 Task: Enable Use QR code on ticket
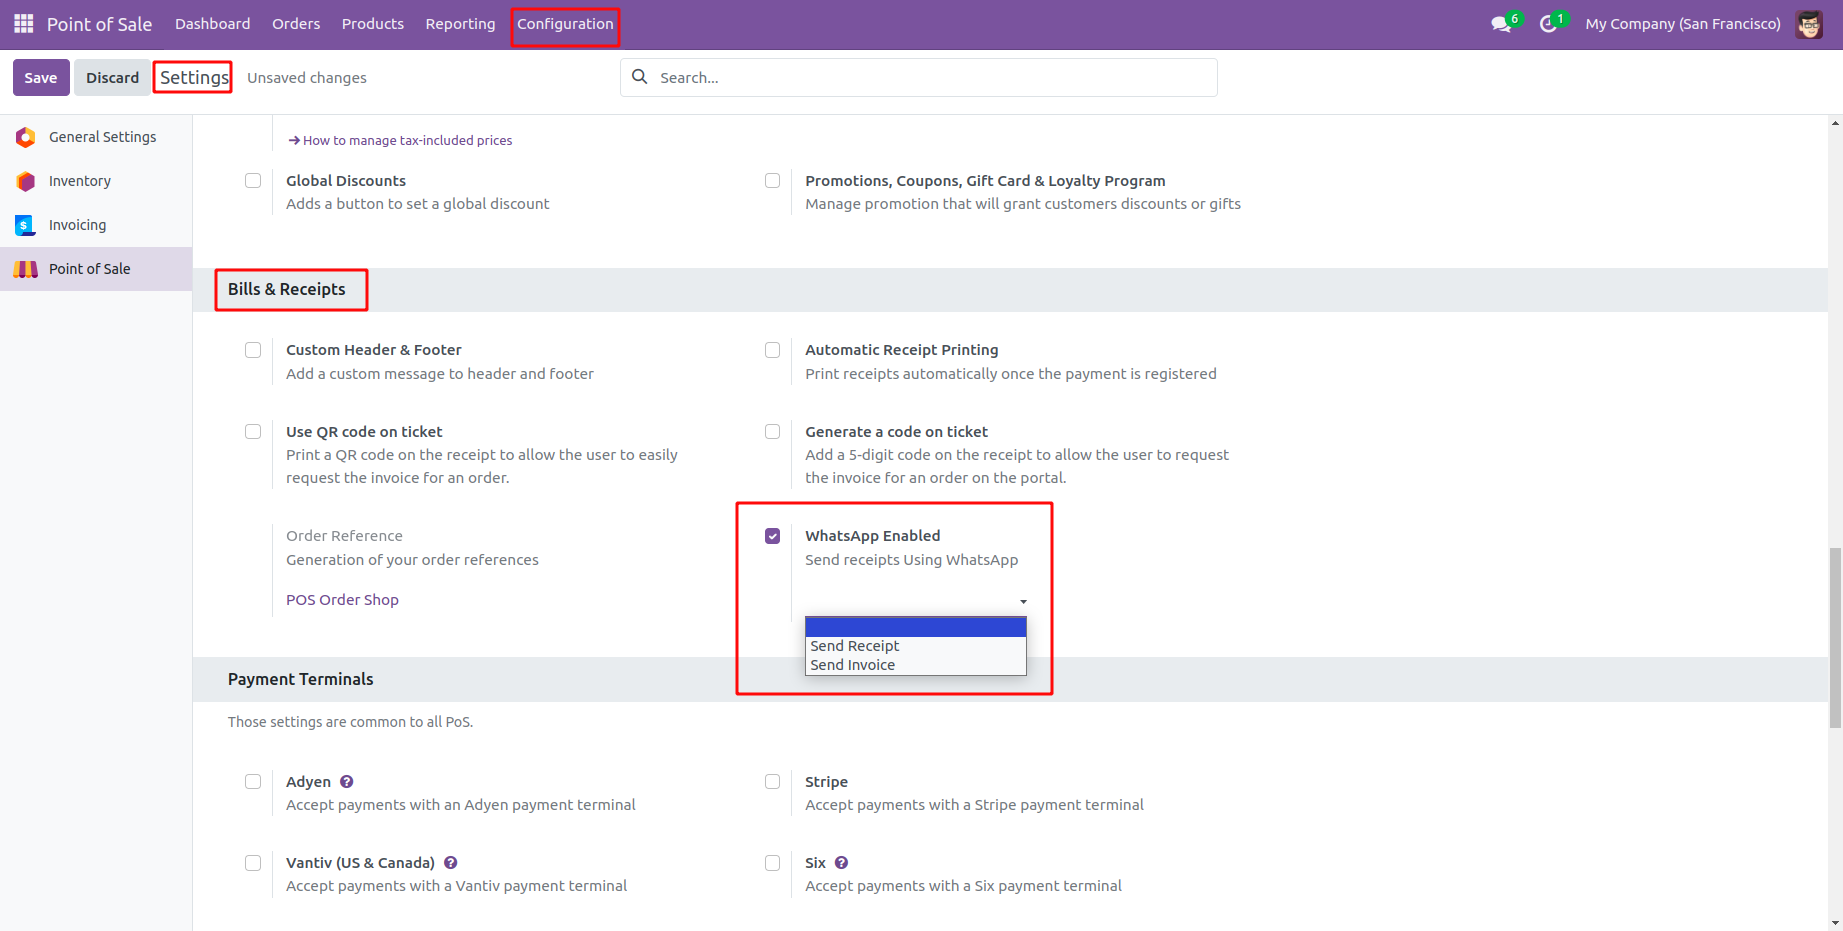pyautogui.click(x=253, y=432)
